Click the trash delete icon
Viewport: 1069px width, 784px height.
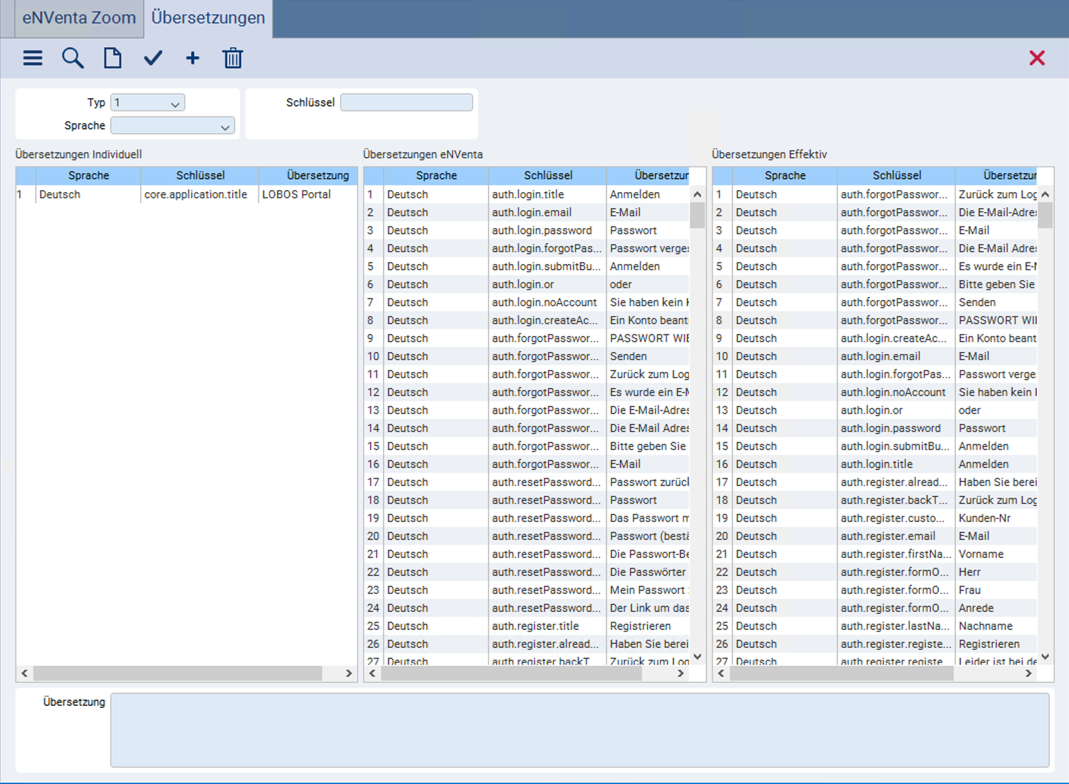232,58
